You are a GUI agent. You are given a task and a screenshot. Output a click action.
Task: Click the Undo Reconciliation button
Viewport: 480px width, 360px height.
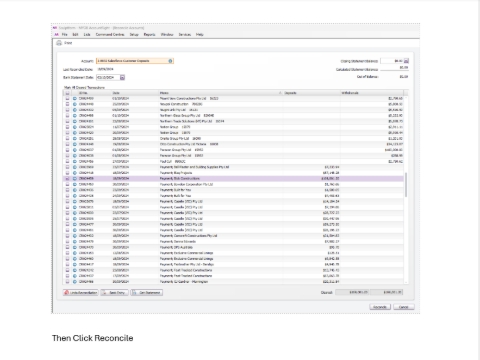click(x=81, y=293)
